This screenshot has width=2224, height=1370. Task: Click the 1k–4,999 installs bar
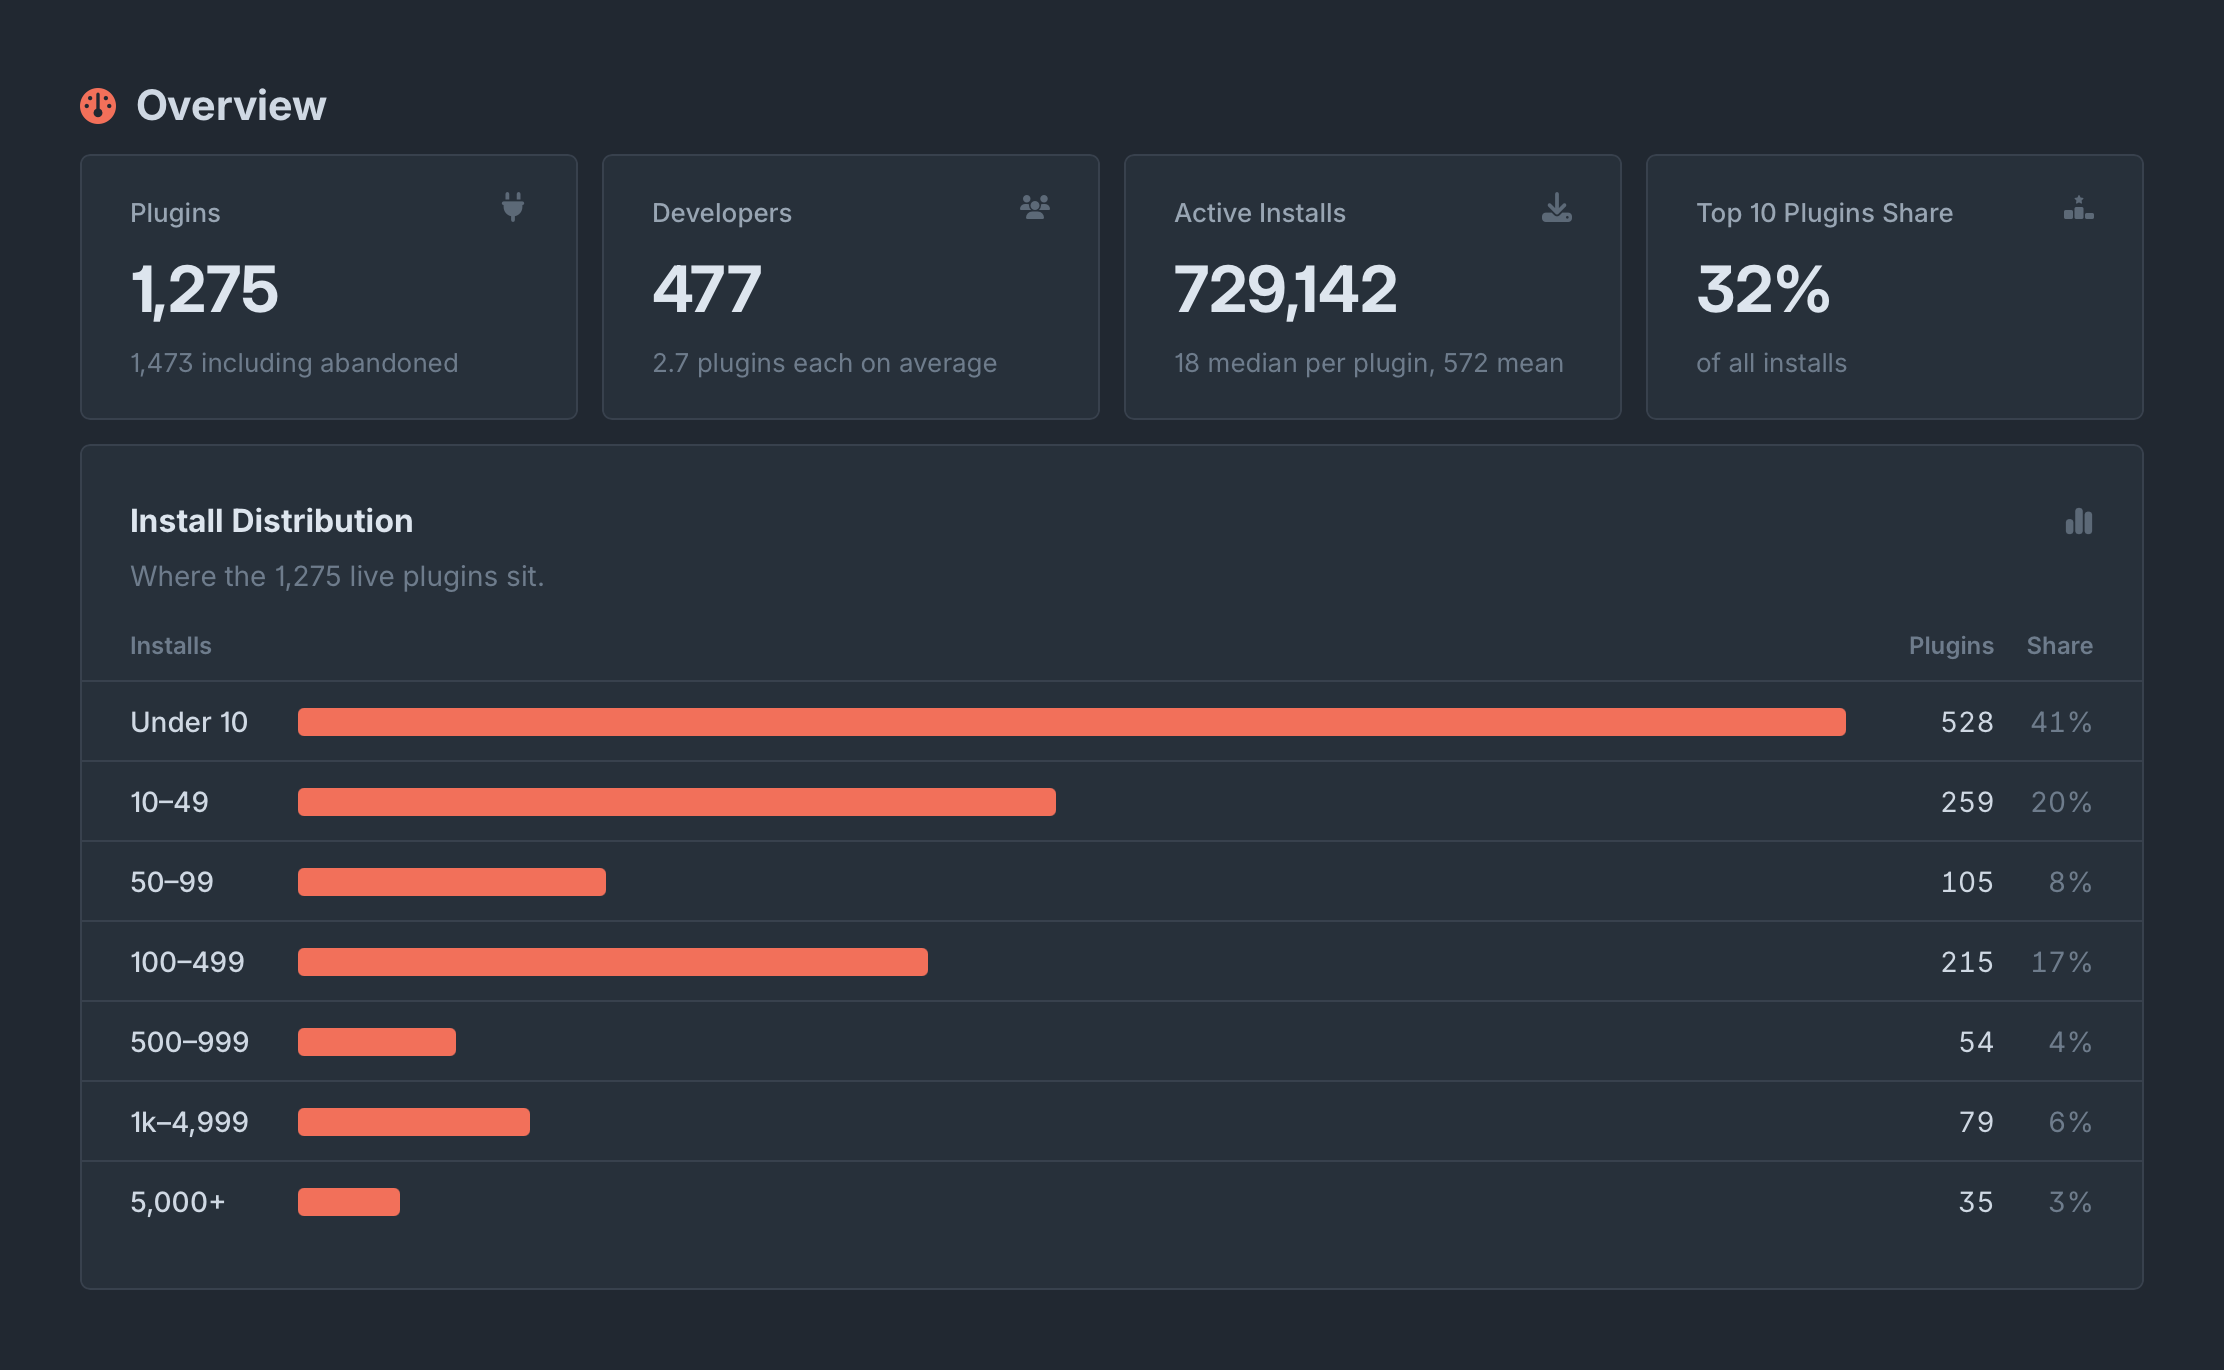tap(414, 1122)
